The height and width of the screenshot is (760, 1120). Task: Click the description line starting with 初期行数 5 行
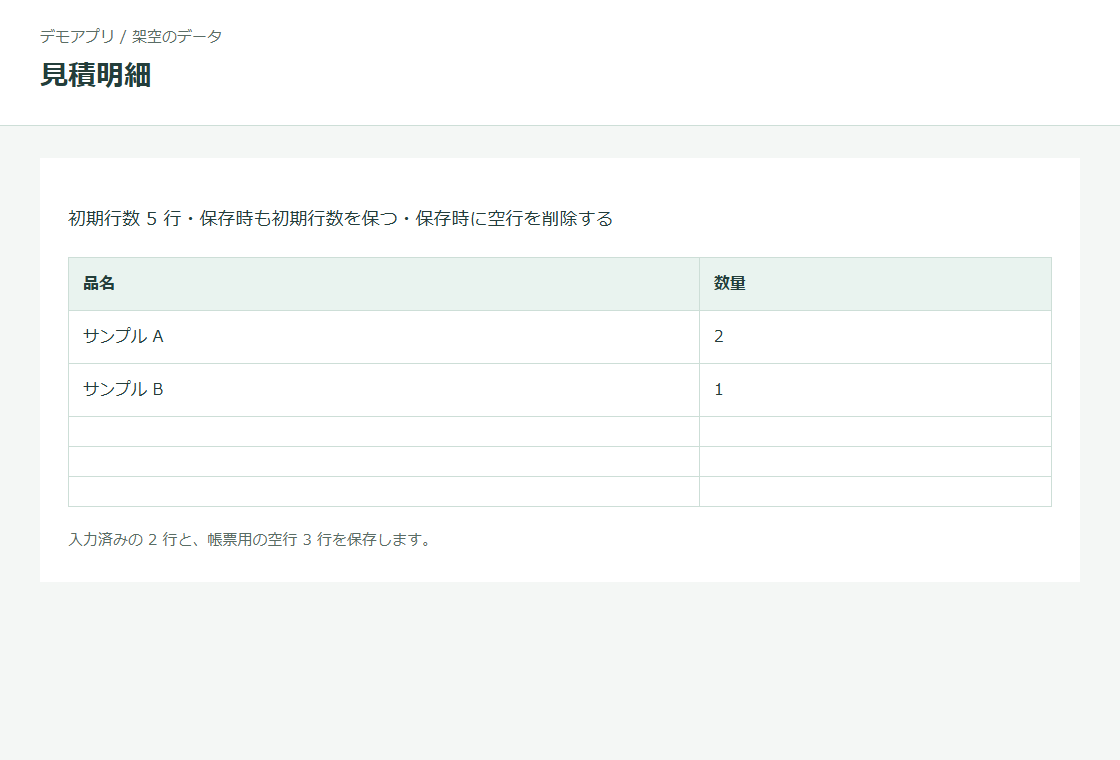(341, 219)
